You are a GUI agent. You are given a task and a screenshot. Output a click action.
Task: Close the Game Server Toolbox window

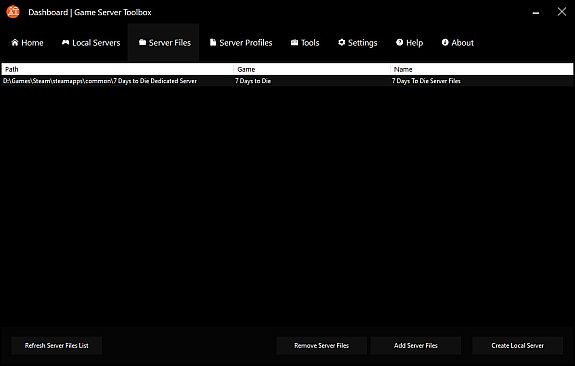click(x=562, y=12)
